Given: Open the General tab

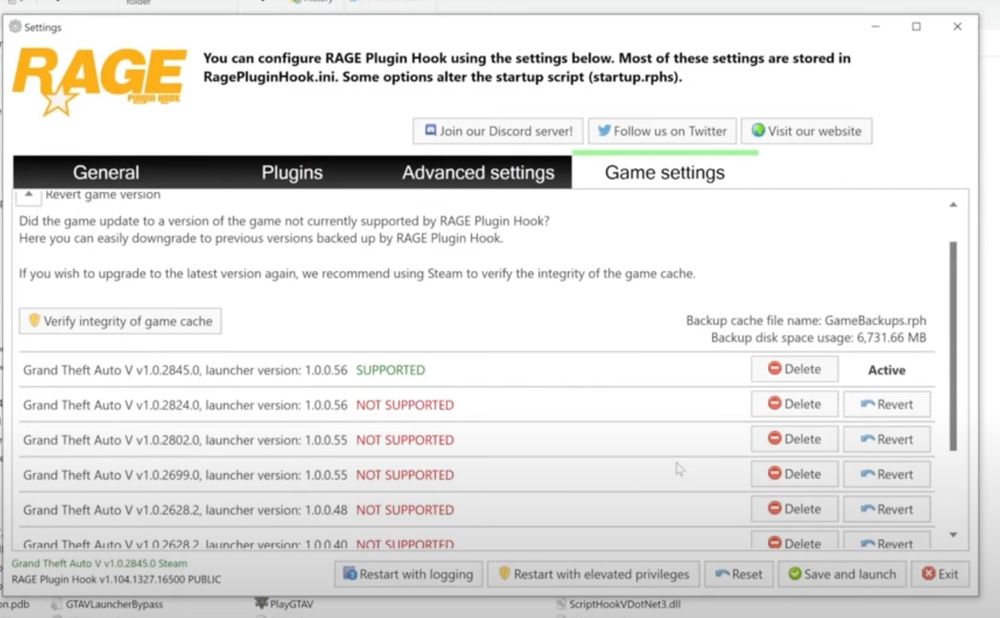Looking at the screenshot, I should click(x=106, y=172).
